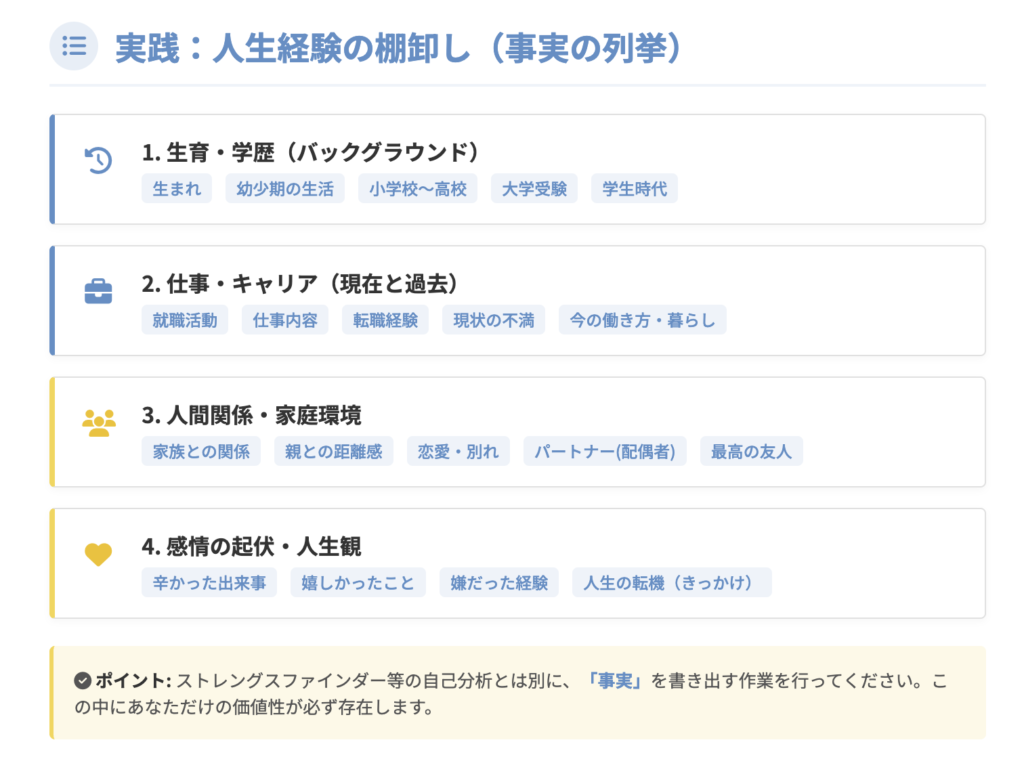This screenshot has height=780, width=1024.
Task: Click the yellow heart icon
Action: pos(98,554)
